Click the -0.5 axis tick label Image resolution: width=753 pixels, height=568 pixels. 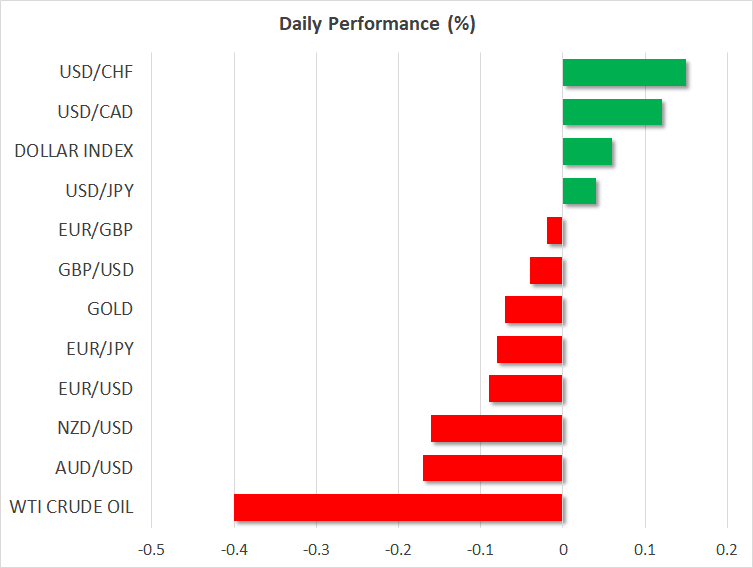[x=151, y=549]
